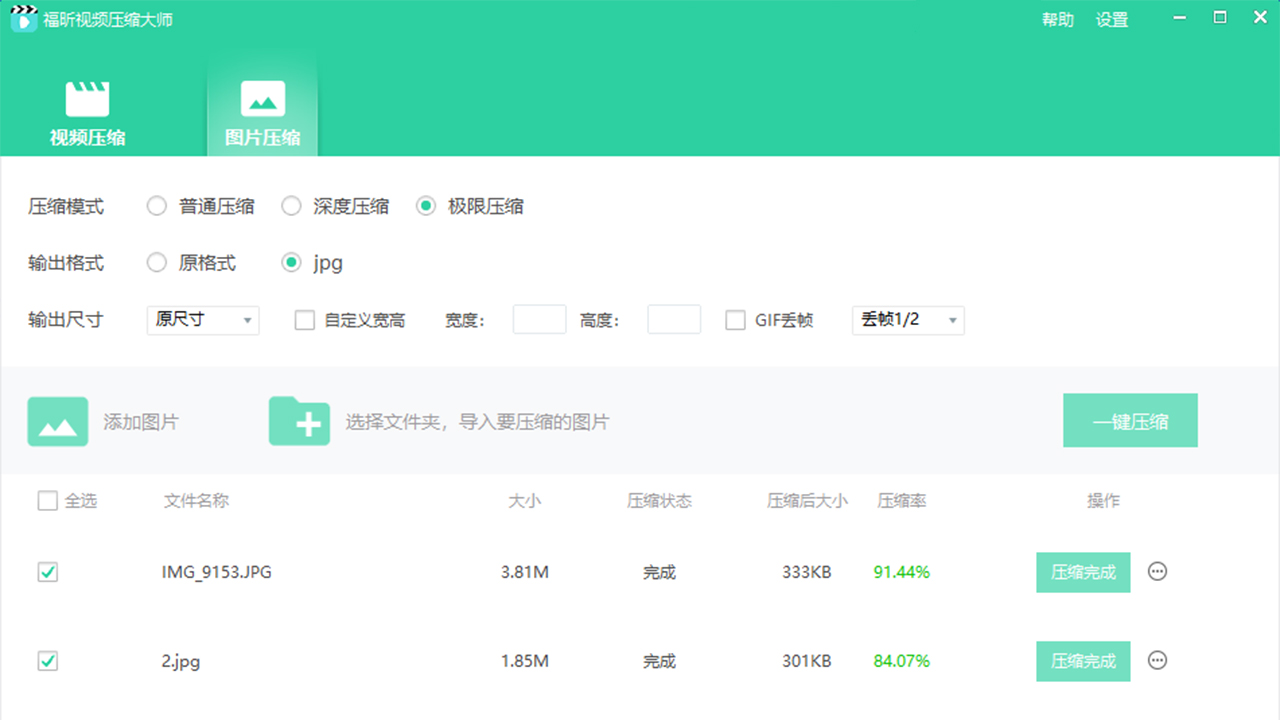Click the 添加图片 image icon

[58, 421]
